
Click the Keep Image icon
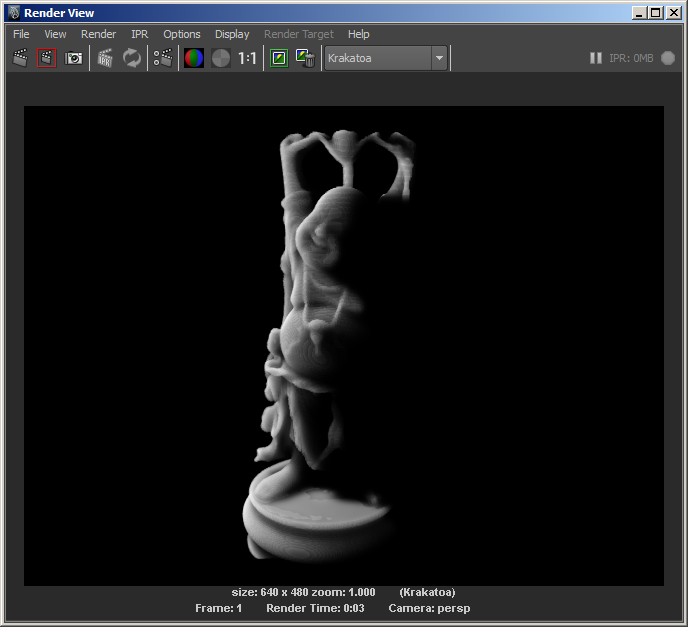click(279, 58)
